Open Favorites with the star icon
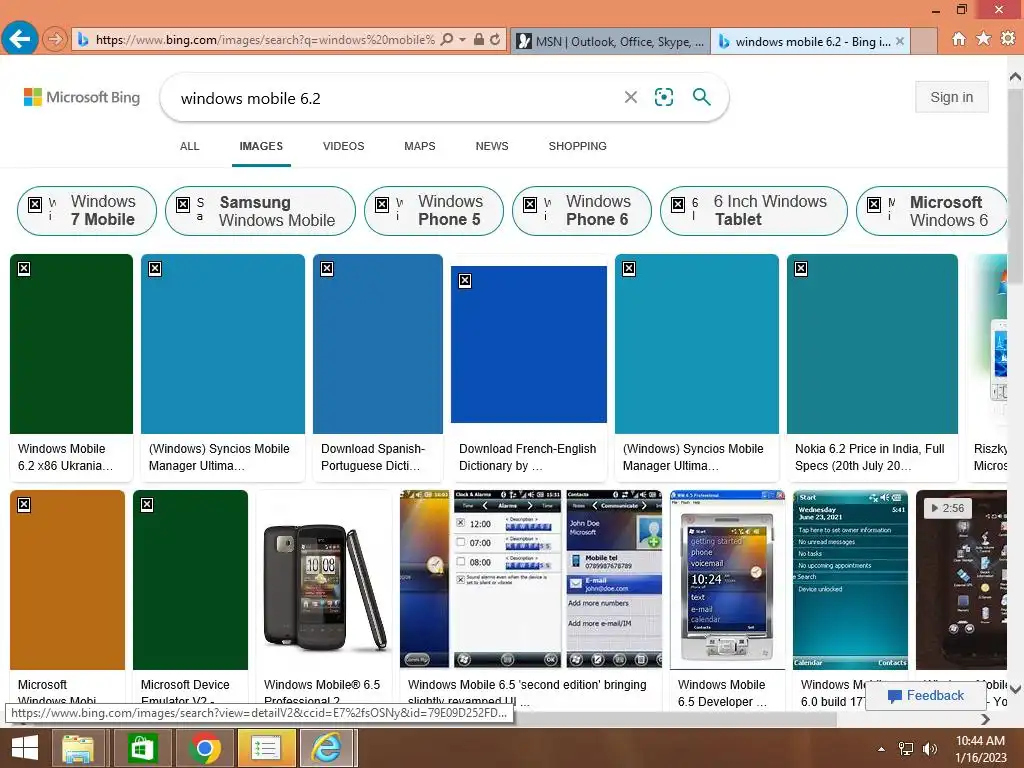Screen dimensions: 1024x768 [983, 39]
